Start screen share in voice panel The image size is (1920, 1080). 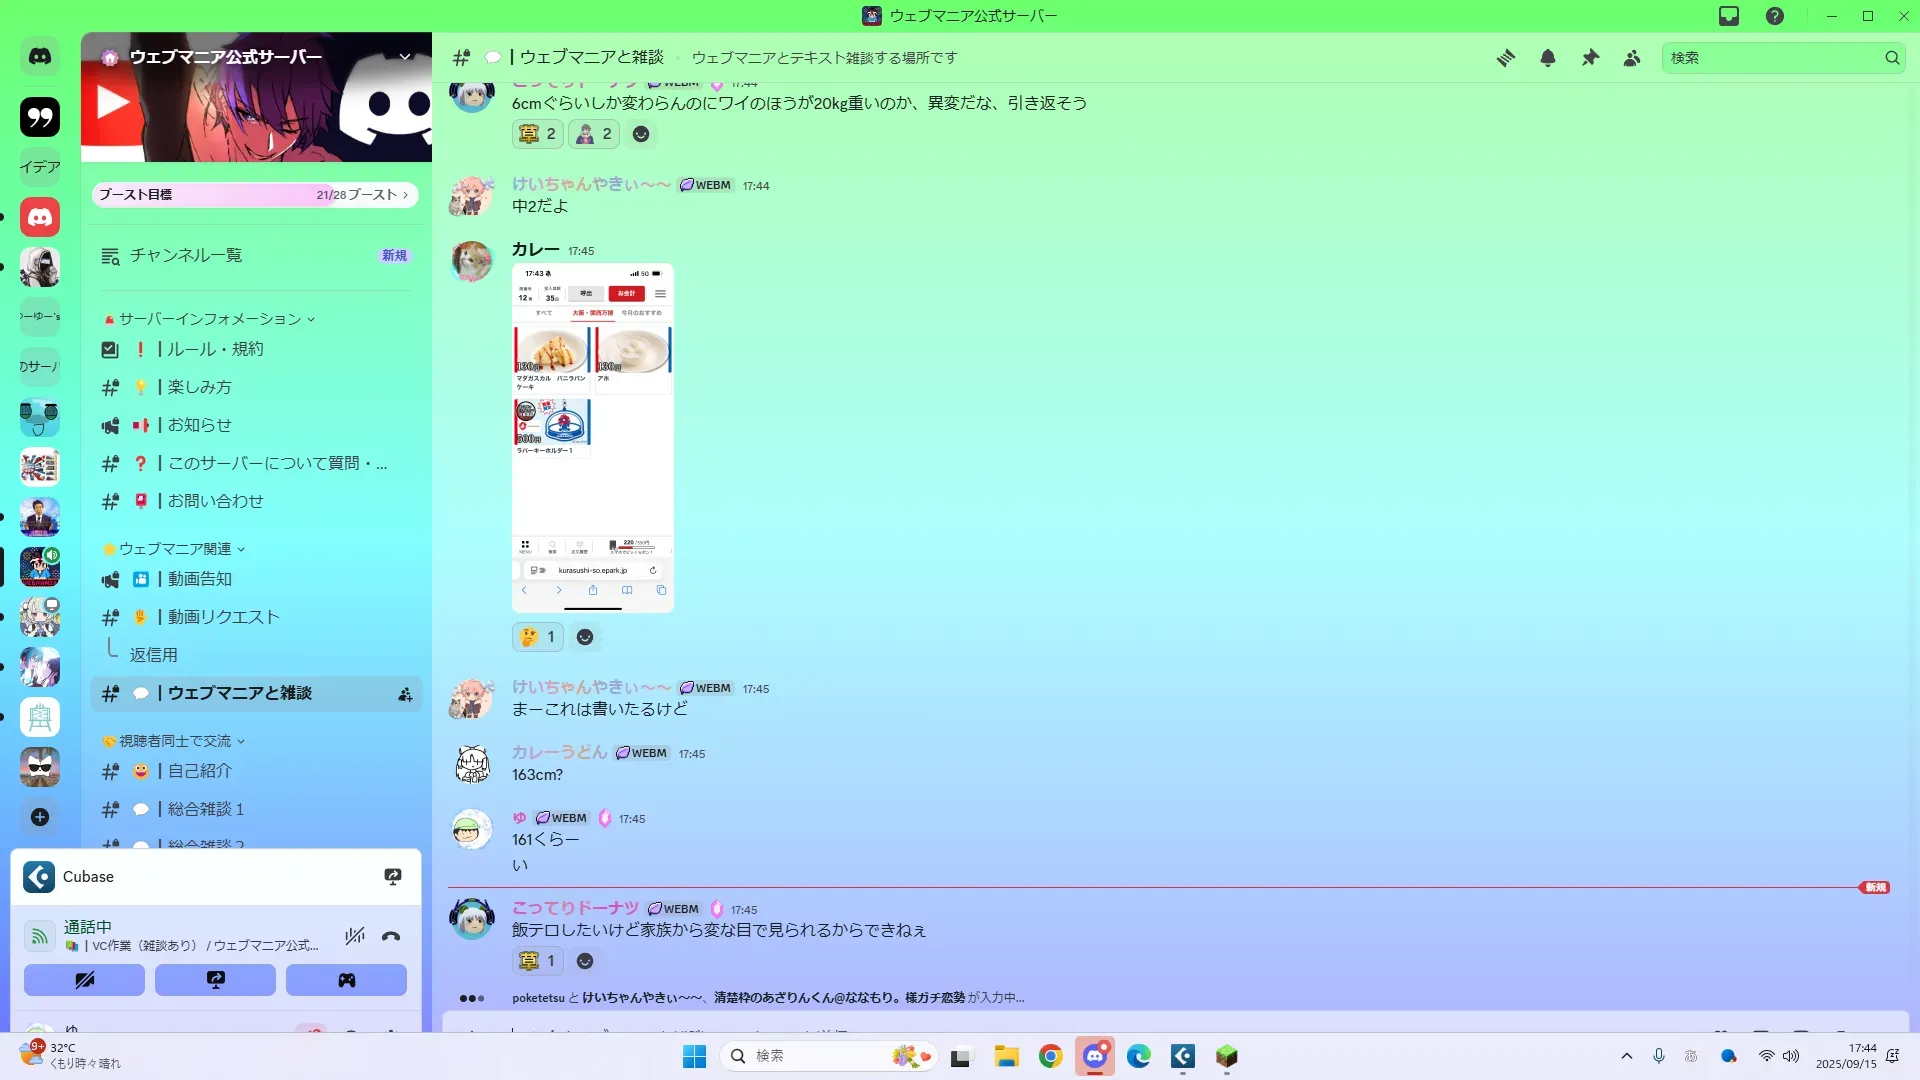pyautogui.click(x=215, y=980)
